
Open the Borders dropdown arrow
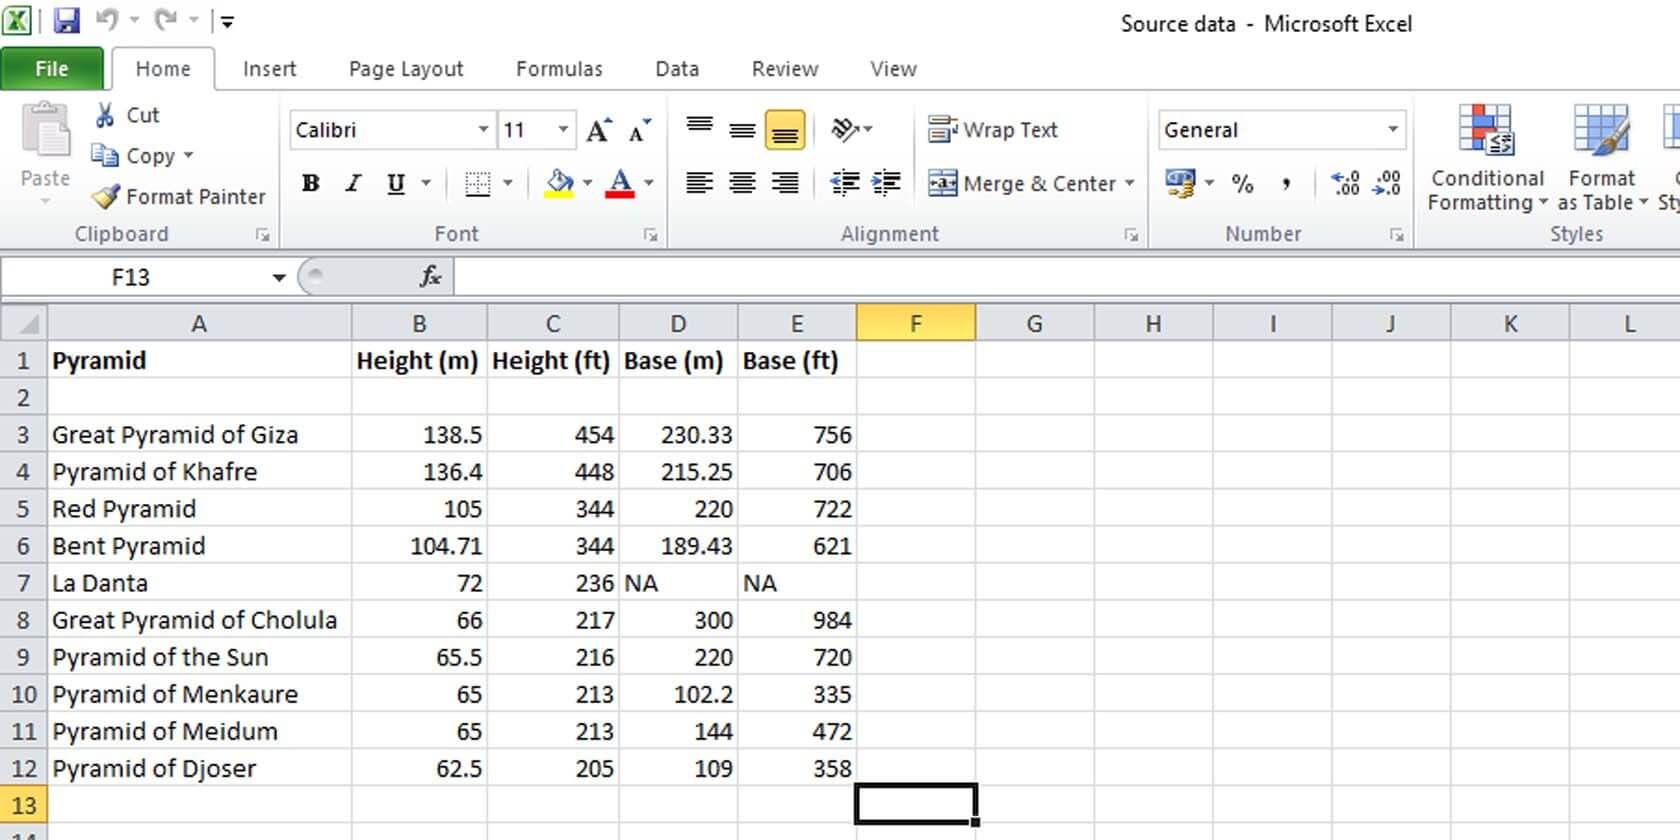coord(508,183)
